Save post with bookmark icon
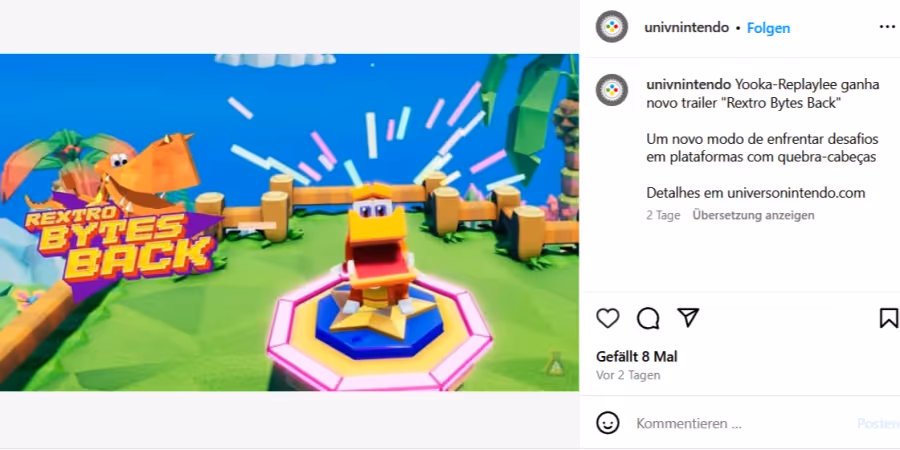This screenshot has height=450, width=900. click(x=889, y=318)
